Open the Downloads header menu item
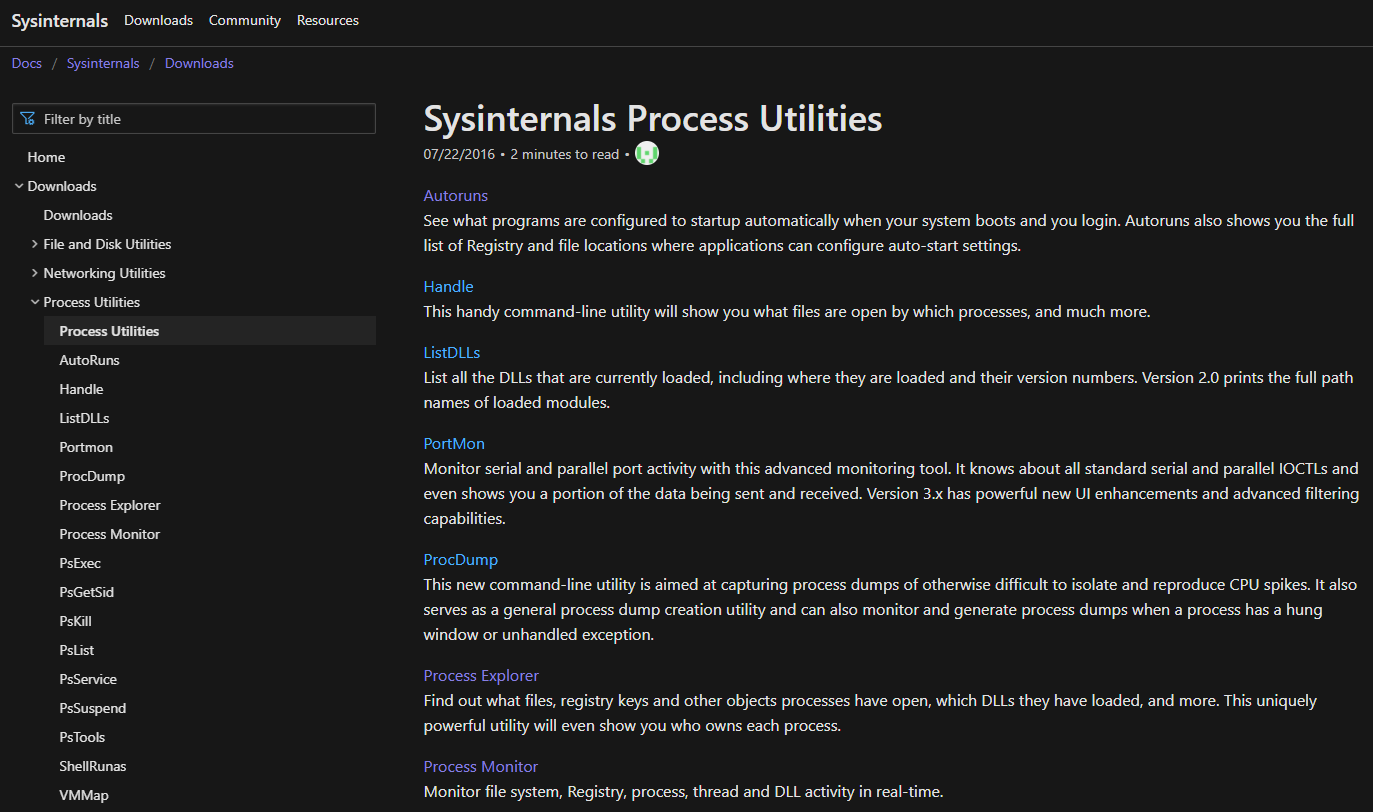 [158, 20]
